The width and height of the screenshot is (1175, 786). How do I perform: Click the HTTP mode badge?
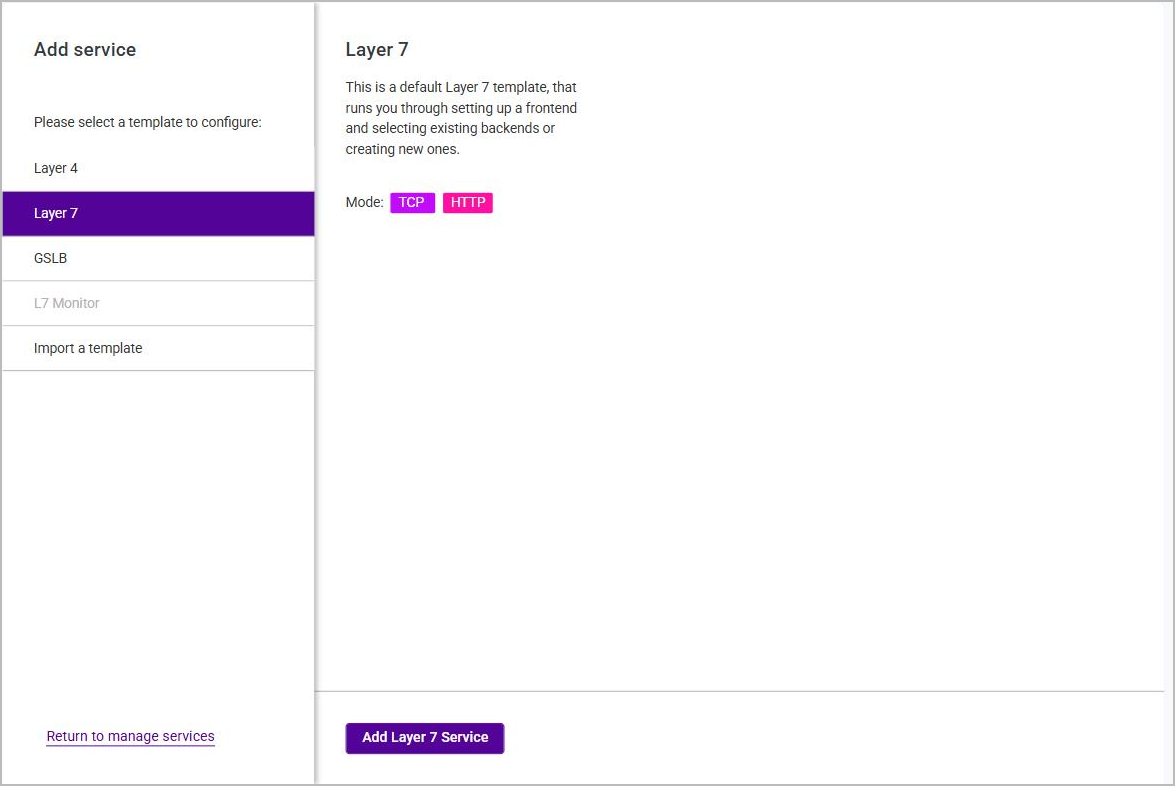(468, 203)
